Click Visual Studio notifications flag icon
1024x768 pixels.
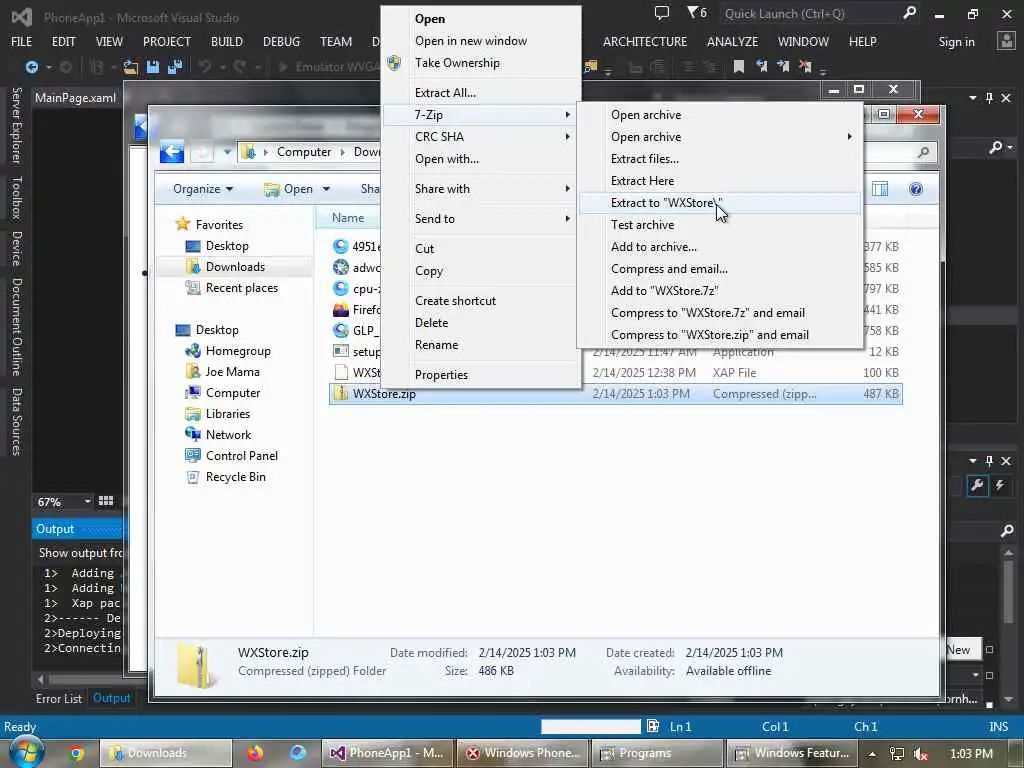696,12
